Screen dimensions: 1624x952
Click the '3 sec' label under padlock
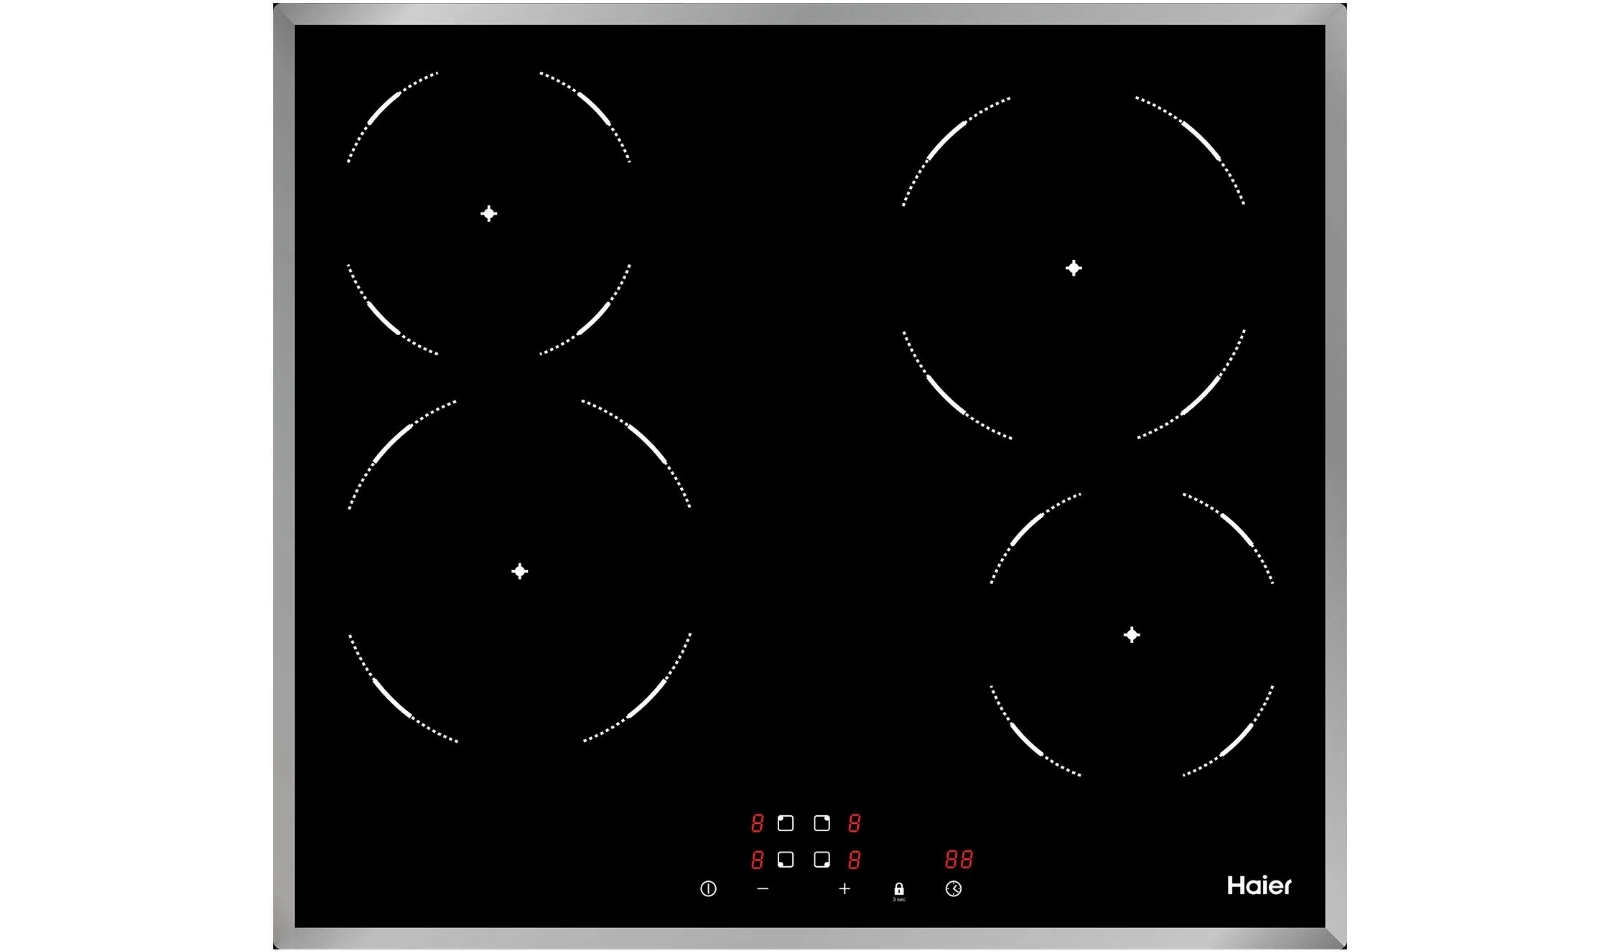tap(899, 900)
